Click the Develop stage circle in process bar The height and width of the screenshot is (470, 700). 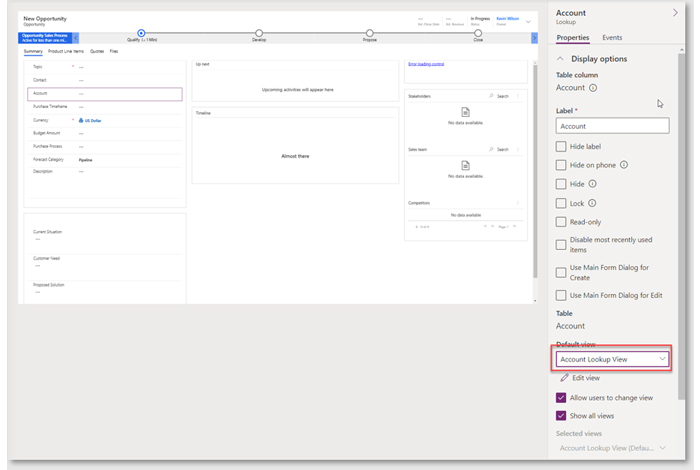point(259,33)
